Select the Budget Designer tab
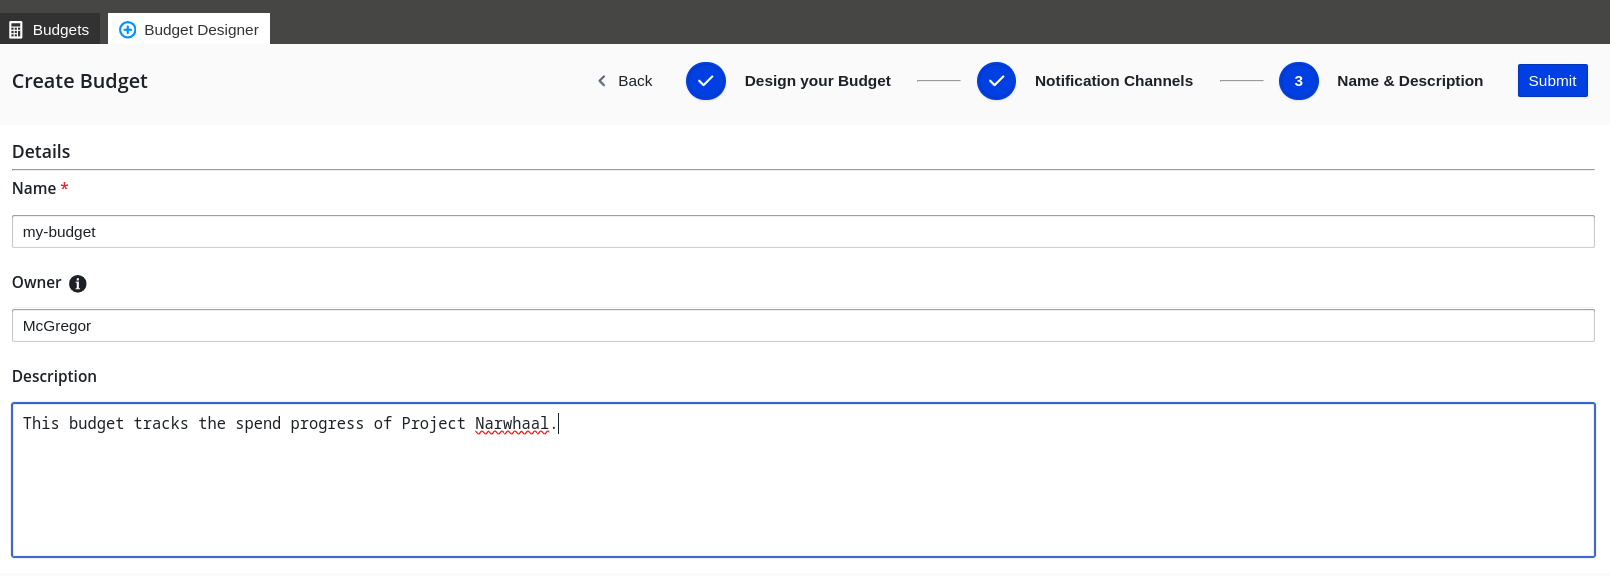Viewport: 1610px width, 576px height. click(189, 29)
